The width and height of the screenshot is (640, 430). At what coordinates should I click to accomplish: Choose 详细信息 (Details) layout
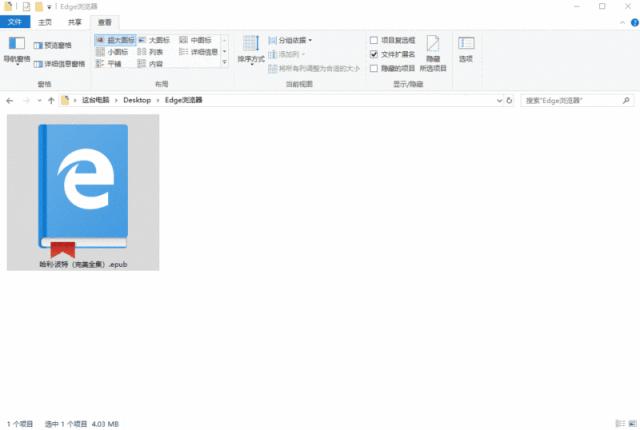click(x=198, y=52)
